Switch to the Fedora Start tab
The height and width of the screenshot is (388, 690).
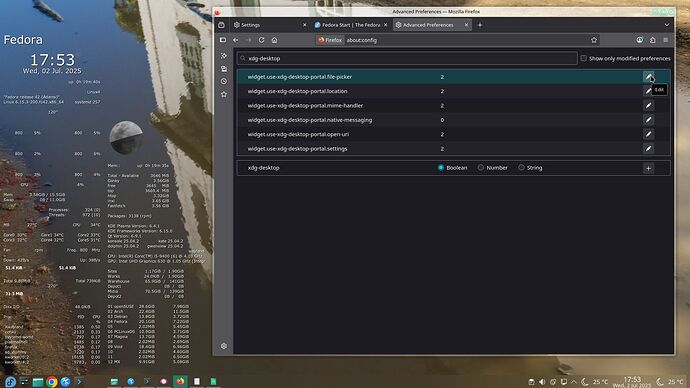(350, 25)
